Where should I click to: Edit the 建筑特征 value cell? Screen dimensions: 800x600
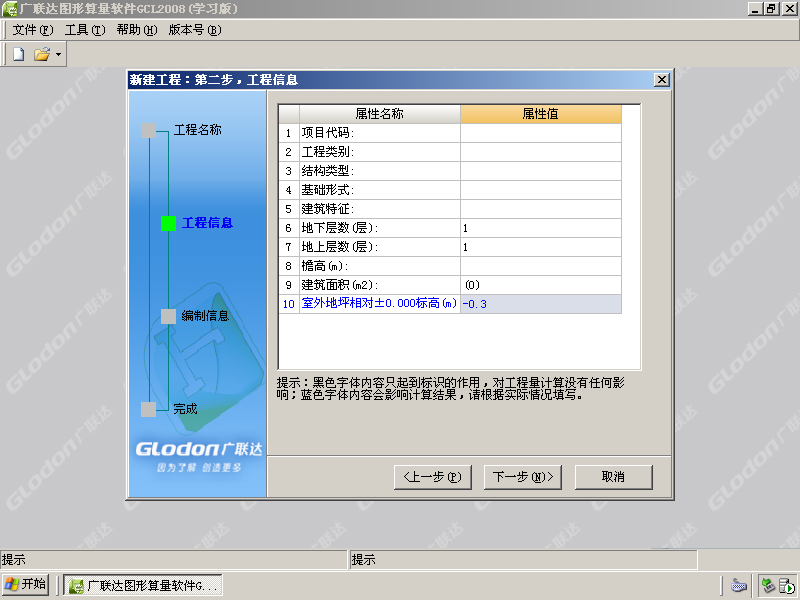point(541,209)
